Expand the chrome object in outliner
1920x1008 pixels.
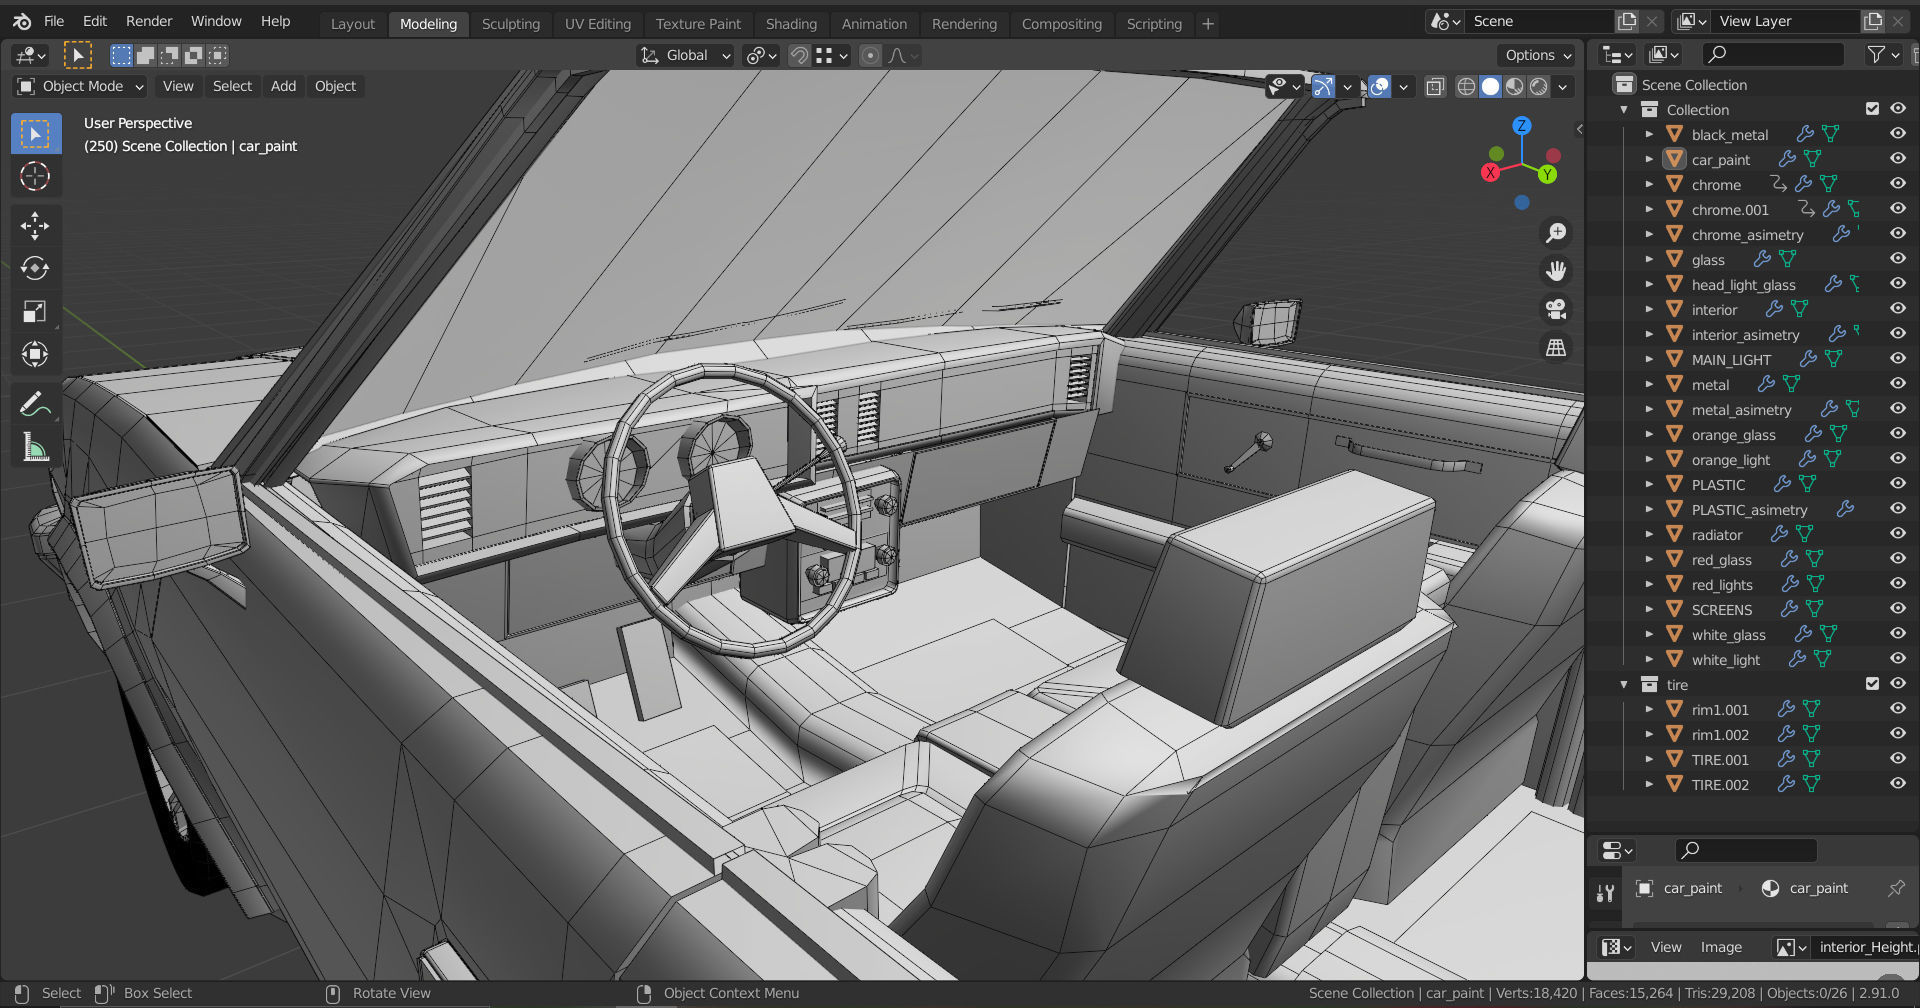1649,184
